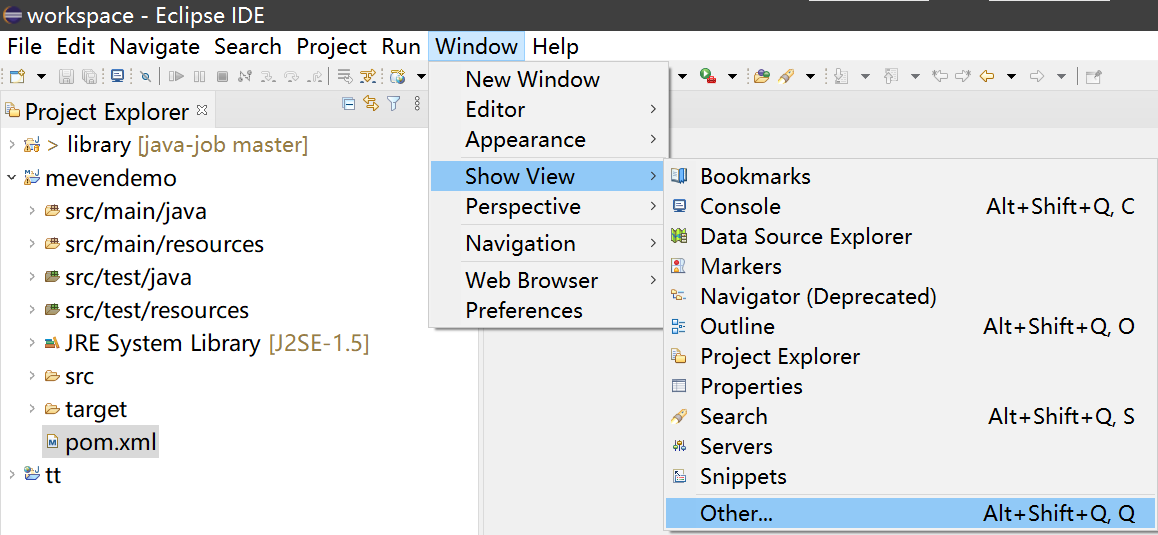Open the Help menu

tap(555, 47)
